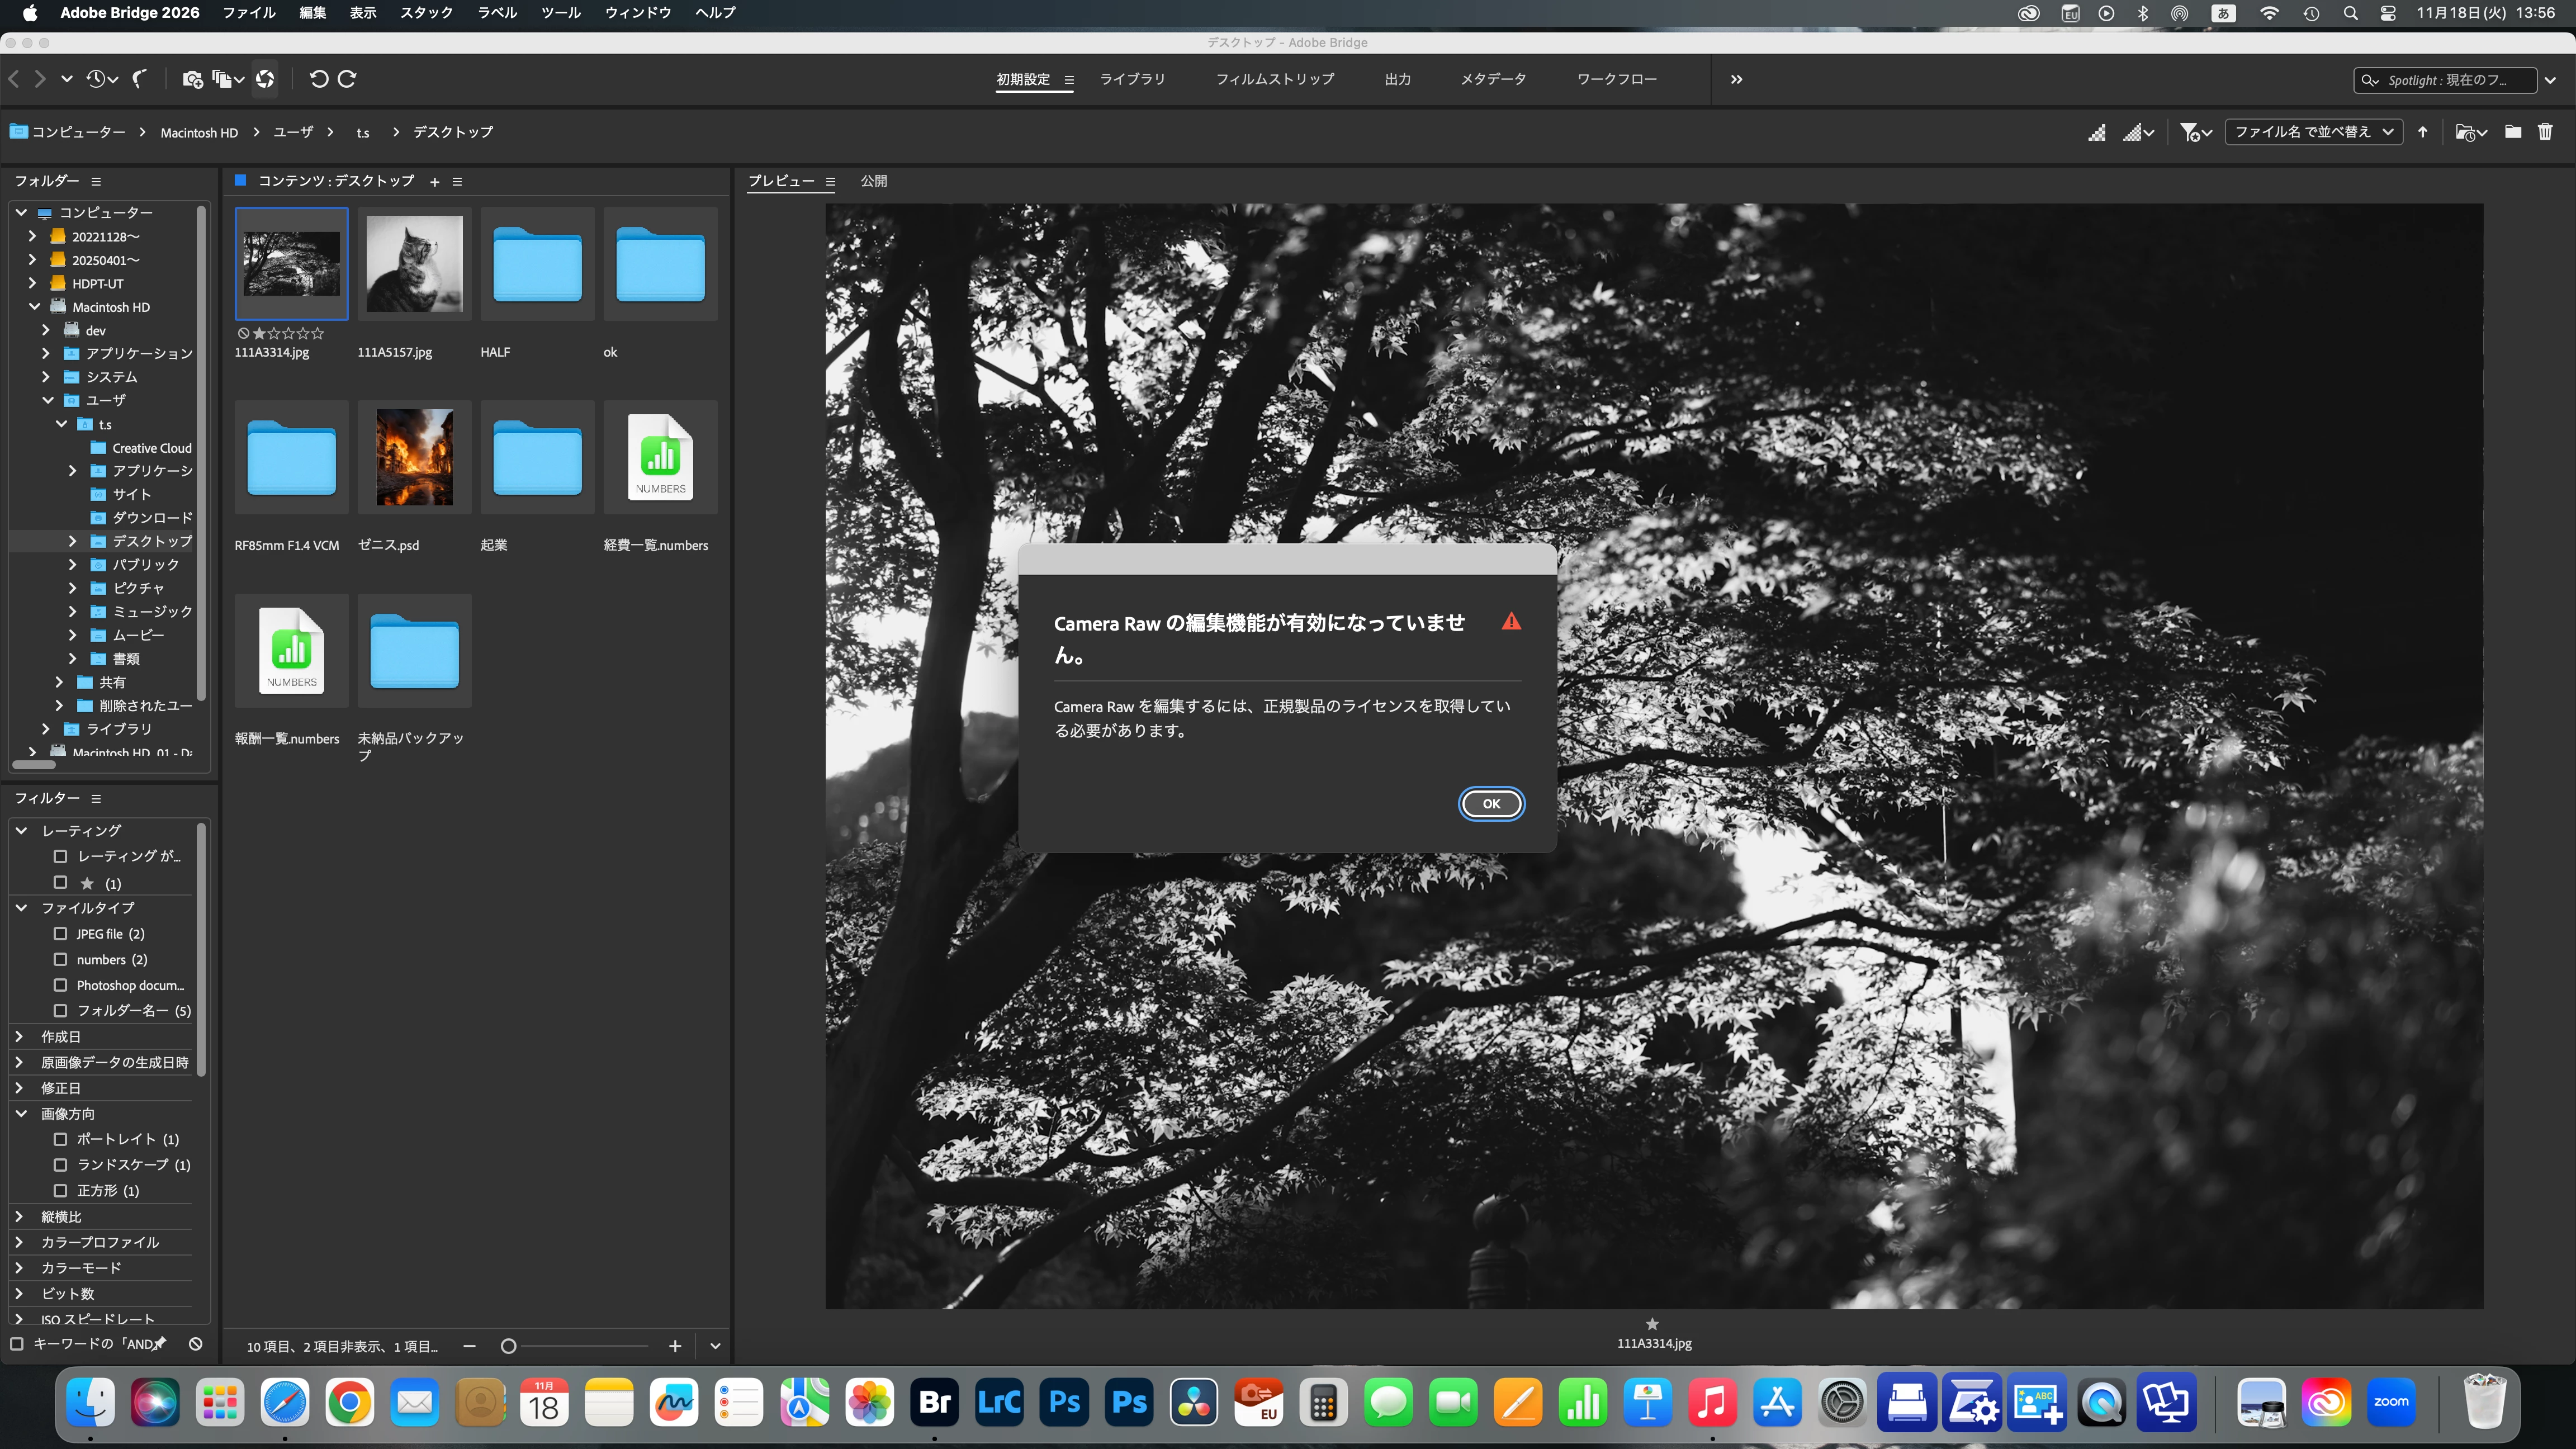This screenshot has width=2576, height=1449.
Task: Click OK in the Camera Raw dialog
Action: click(x=1490, y=804)
